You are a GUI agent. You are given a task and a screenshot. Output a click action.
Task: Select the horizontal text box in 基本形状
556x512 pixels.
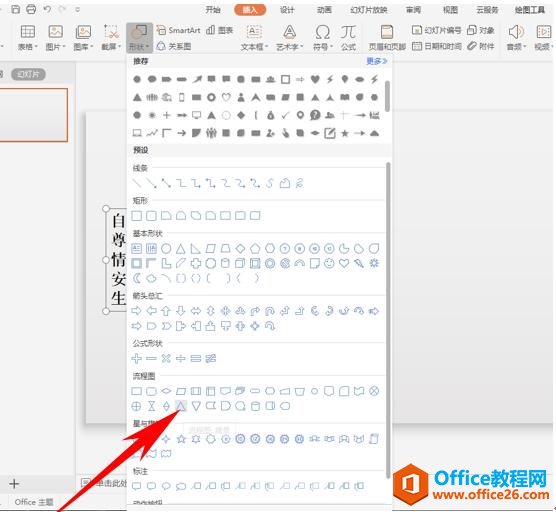(137, 249)
